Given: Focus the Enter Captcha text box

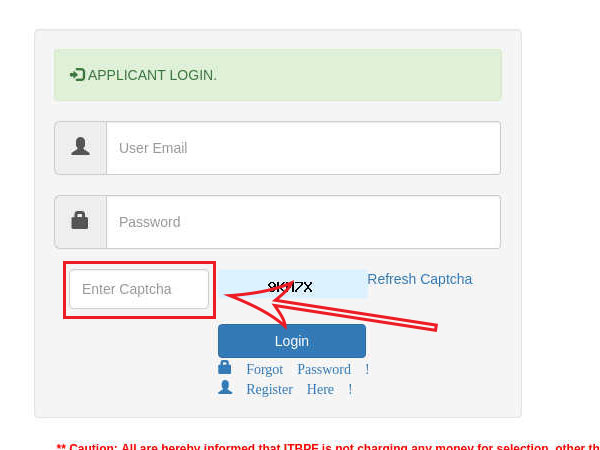Looking at the screenshot, I should point(139,289).
